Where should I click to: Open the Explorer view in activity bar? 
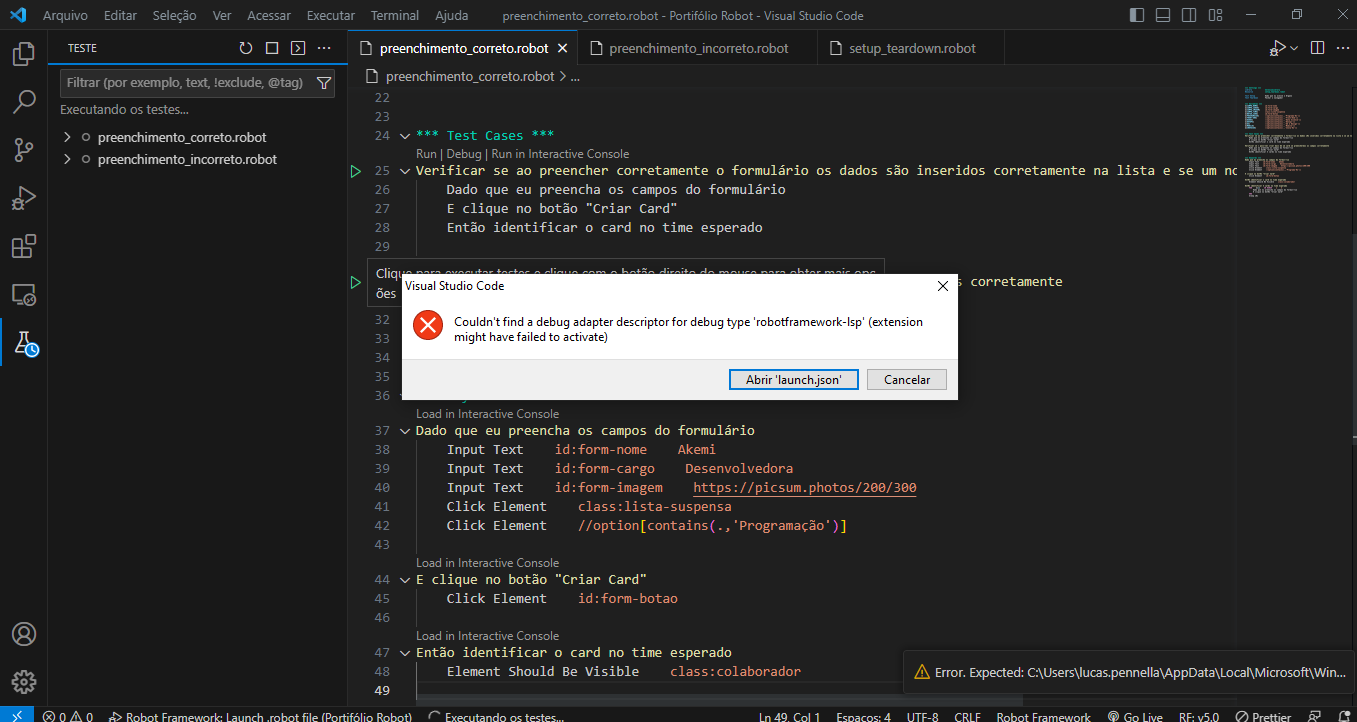[x=24, y=54]
